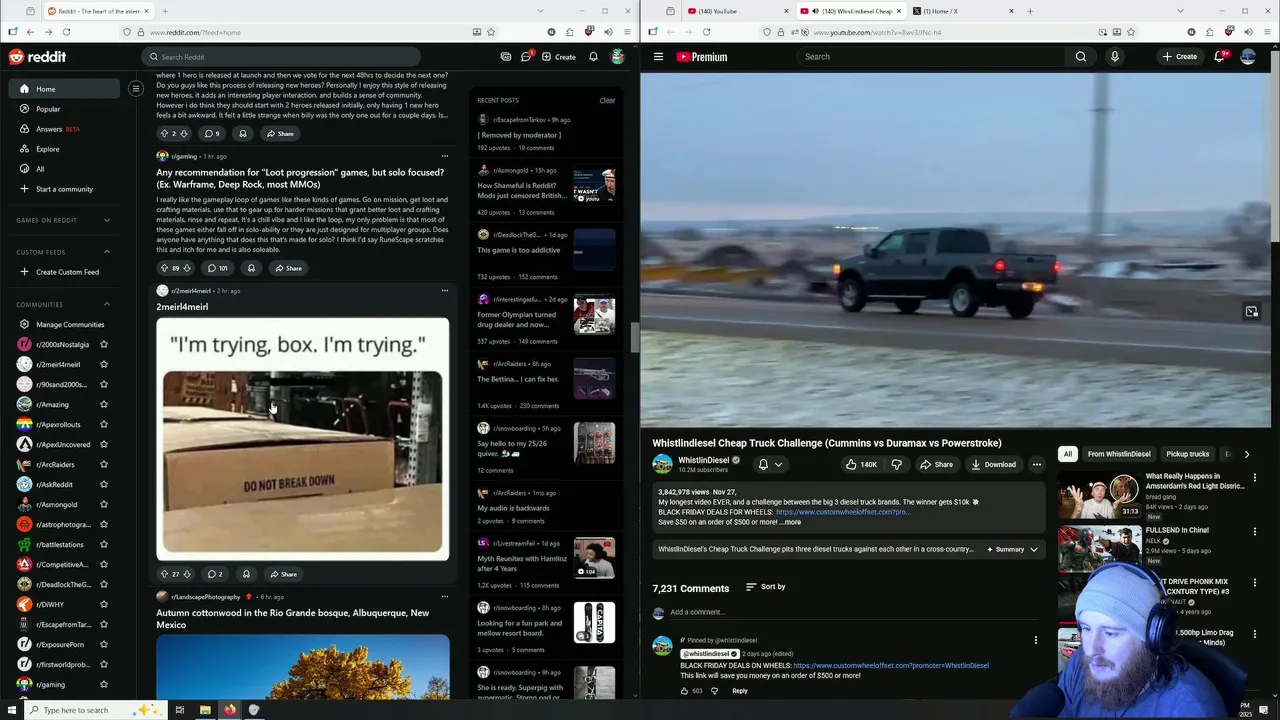Click the Reddit logo in header
1280x720 pixels.
[37, 57]
